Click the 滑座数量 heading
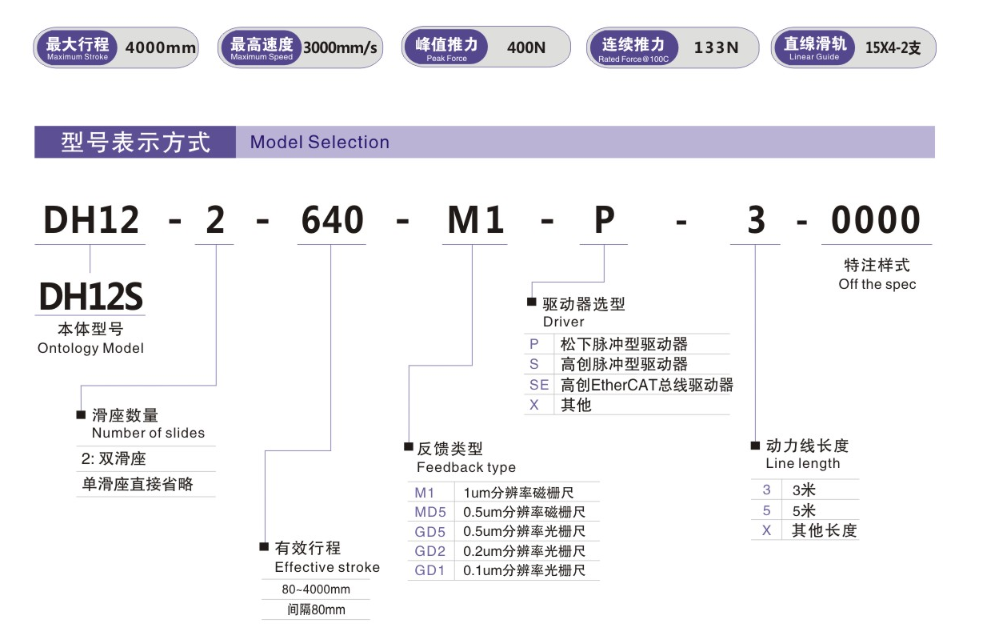Viewport: 986px width, 624px height. (125, 415)
